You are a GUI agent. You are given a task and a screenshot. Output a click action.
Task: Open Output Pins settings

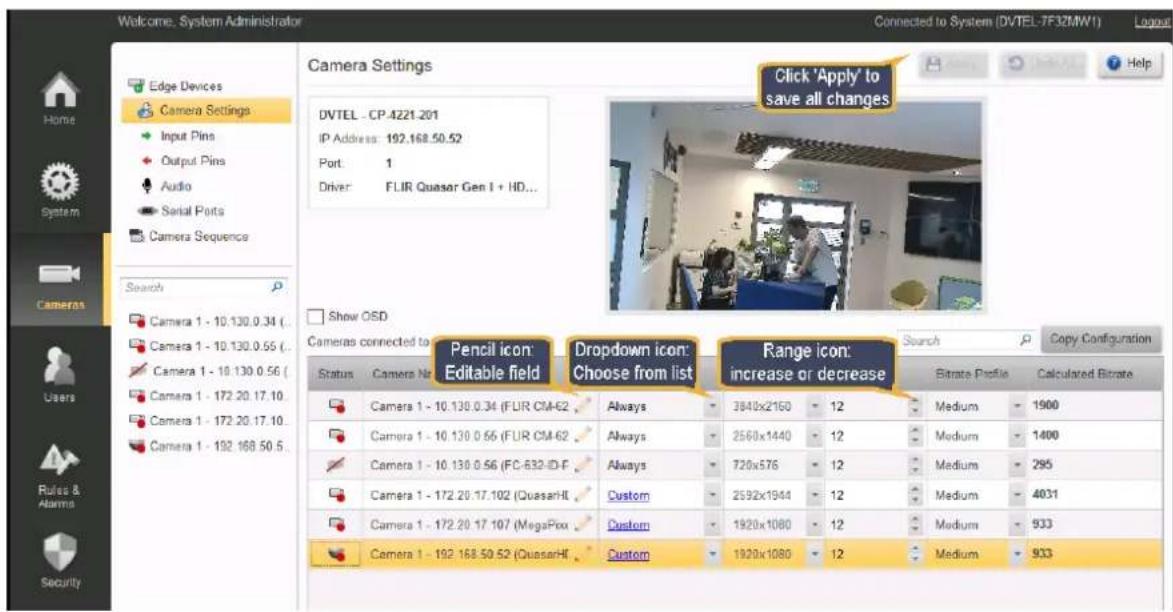[183, 161]
